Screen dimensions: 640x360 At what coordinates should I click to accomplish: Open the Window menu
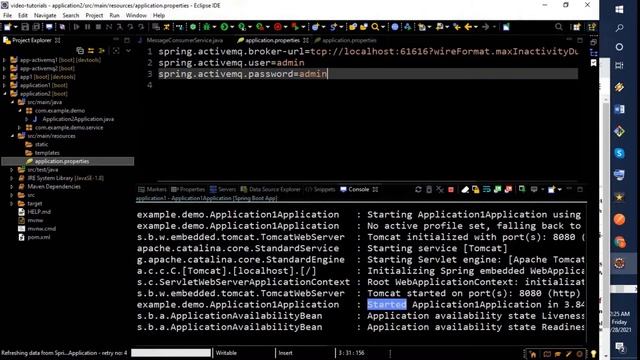[136, 16]
